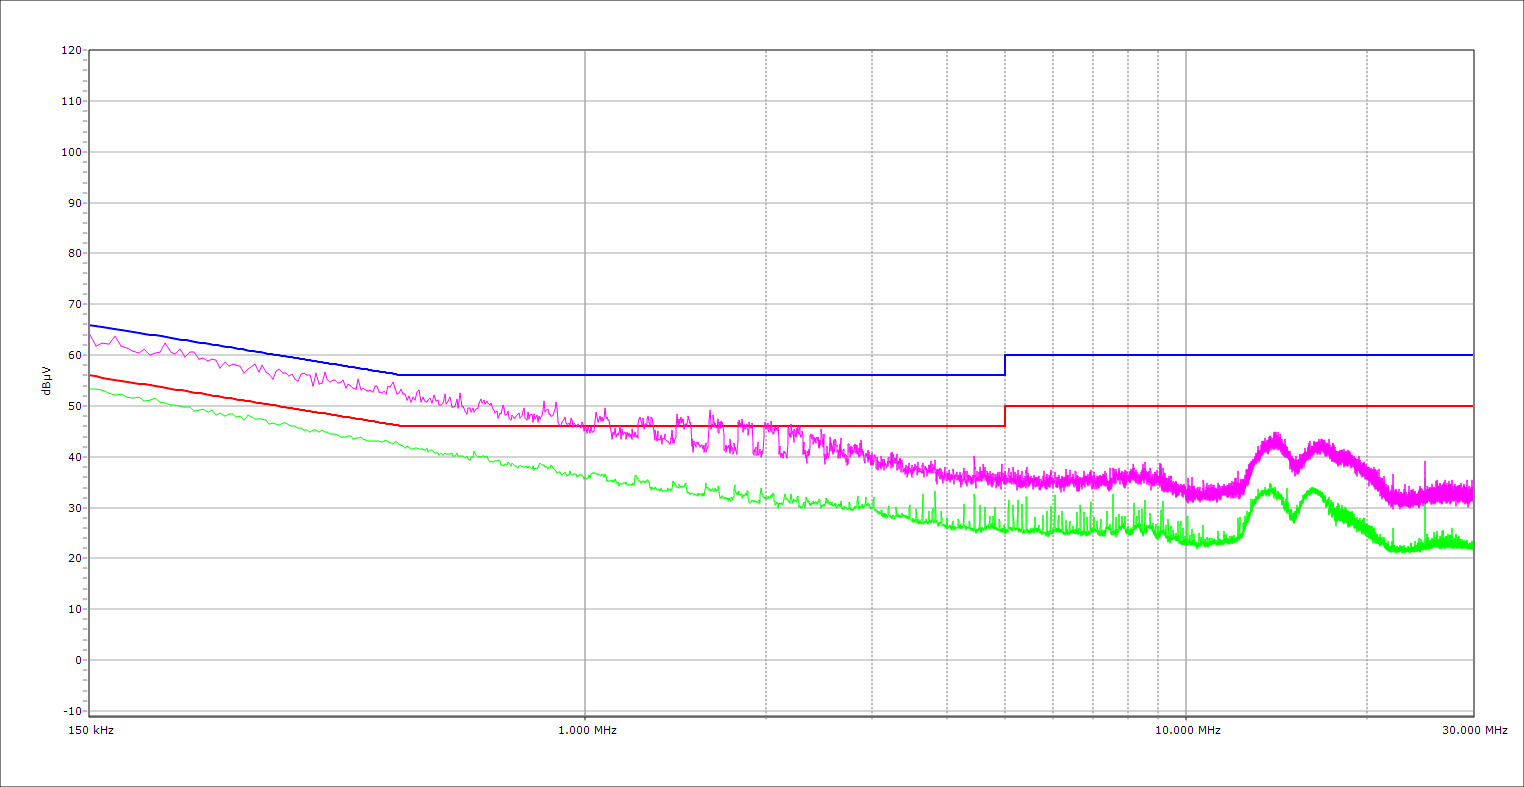Click the 120 y-axis top label

pyautogui.click(x=70, y=51)
